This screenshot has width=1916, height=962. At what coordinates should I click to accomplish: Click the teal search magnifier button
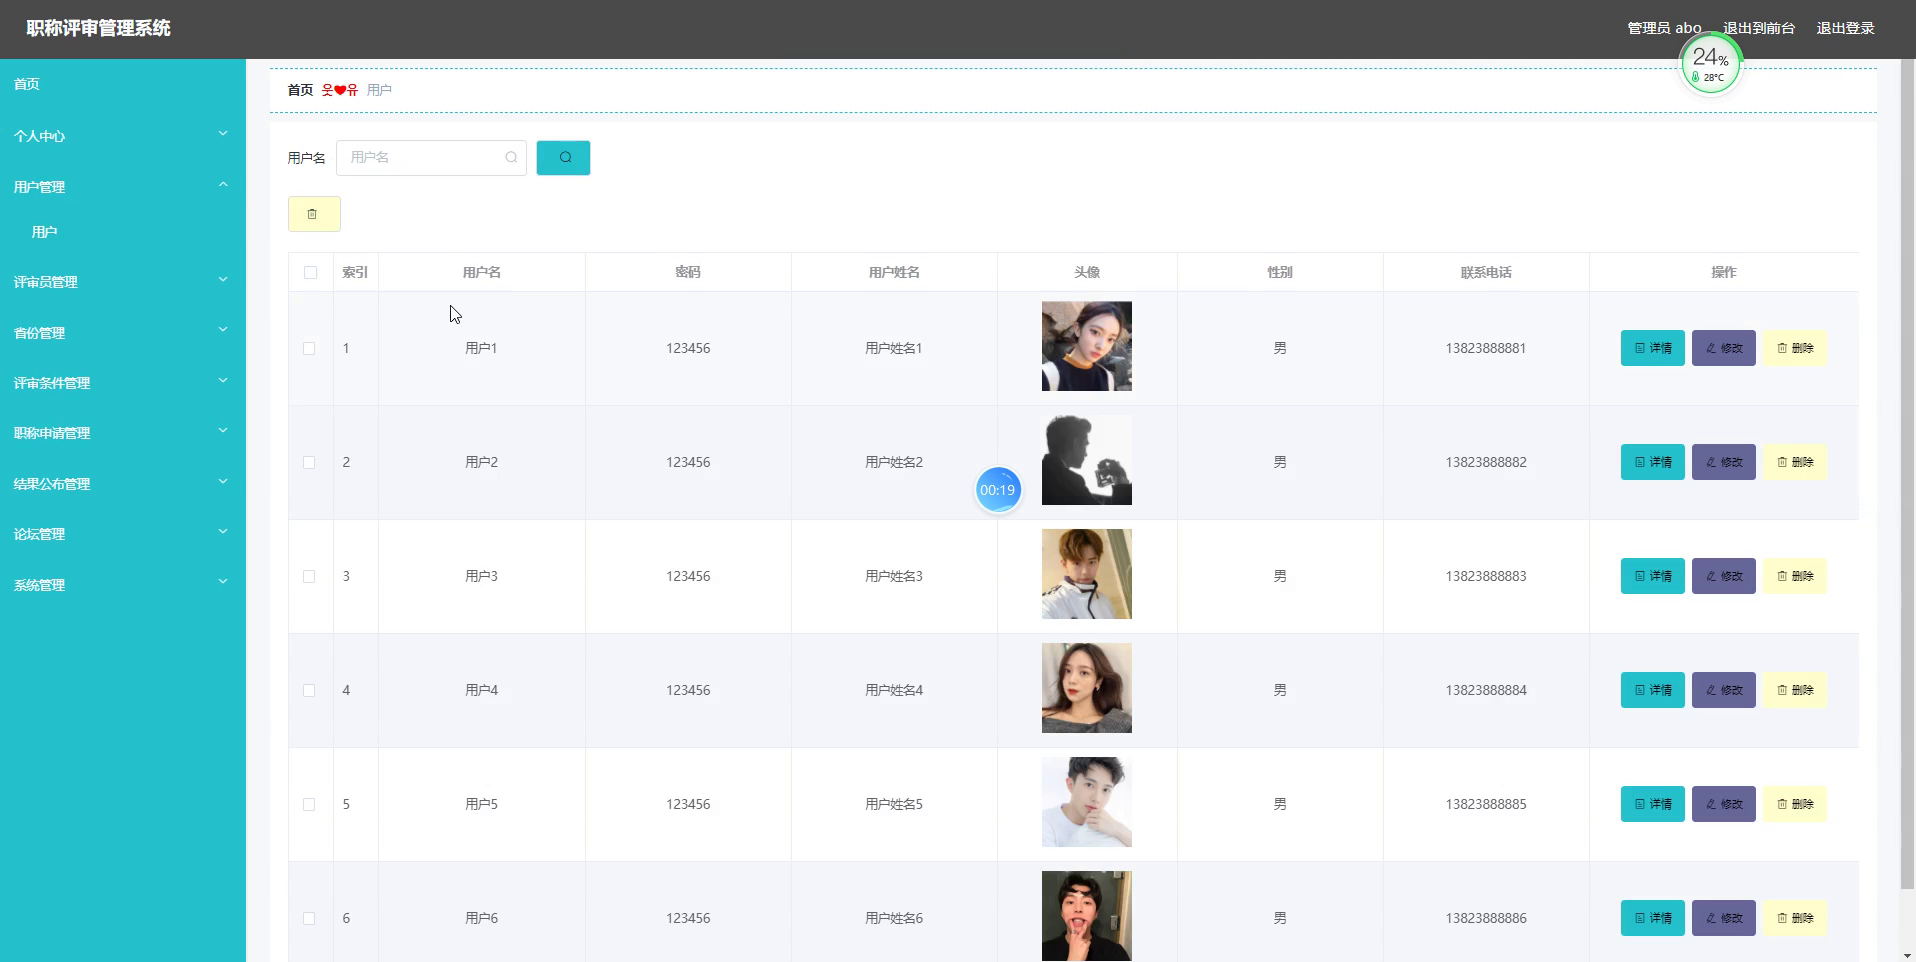coord(563,158)
